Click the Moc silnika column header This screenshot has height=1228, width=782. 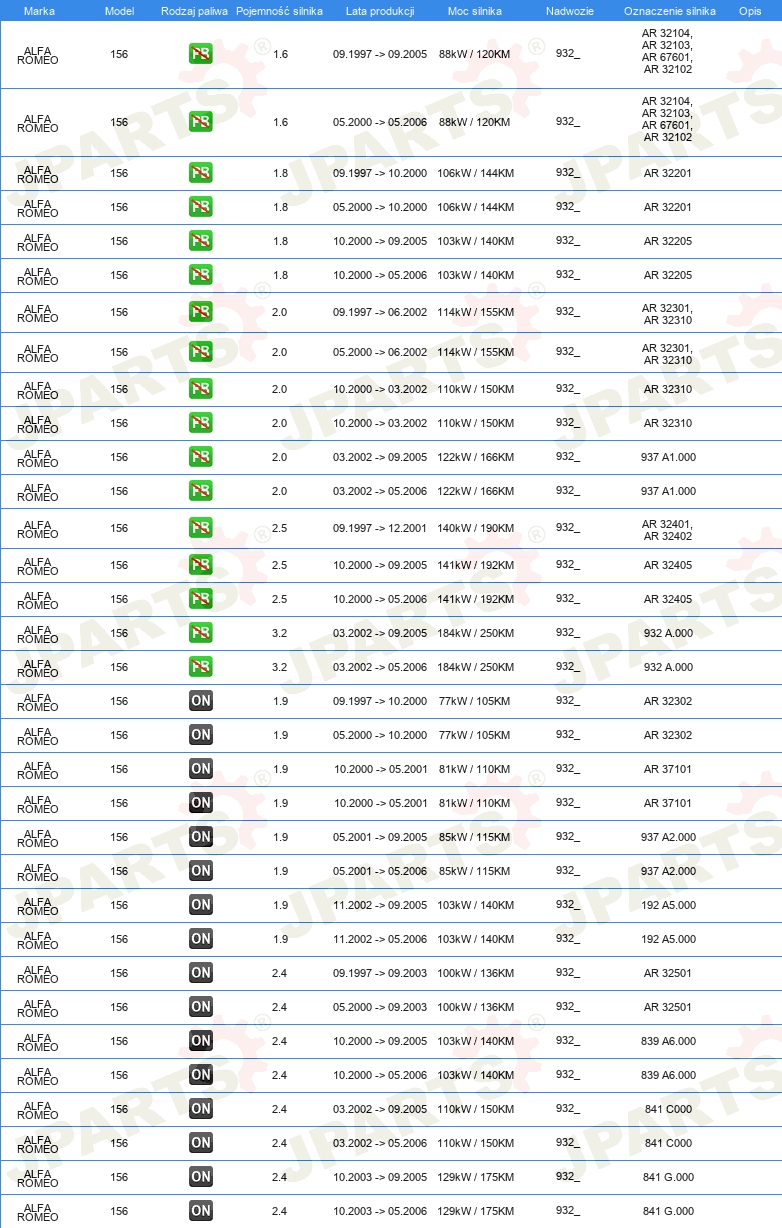click(475, 10)
